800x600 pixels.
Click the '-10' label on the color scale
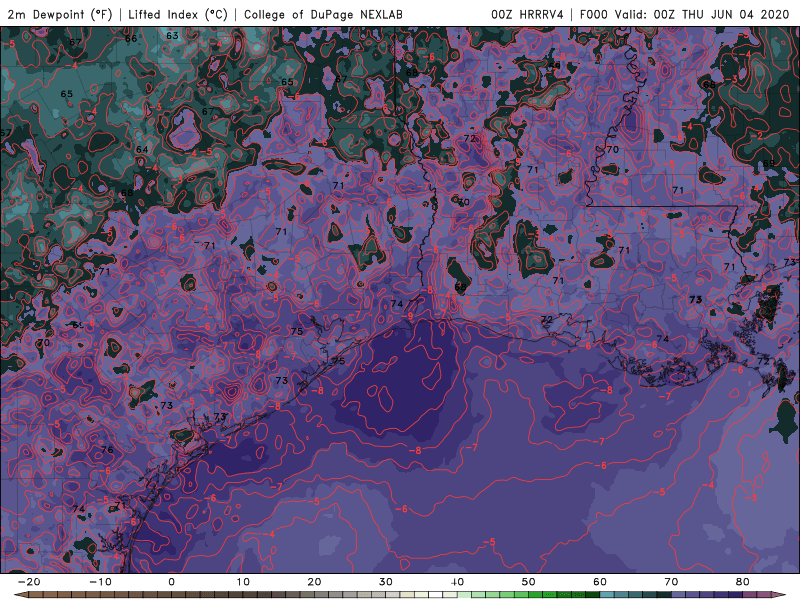point(100,582)
